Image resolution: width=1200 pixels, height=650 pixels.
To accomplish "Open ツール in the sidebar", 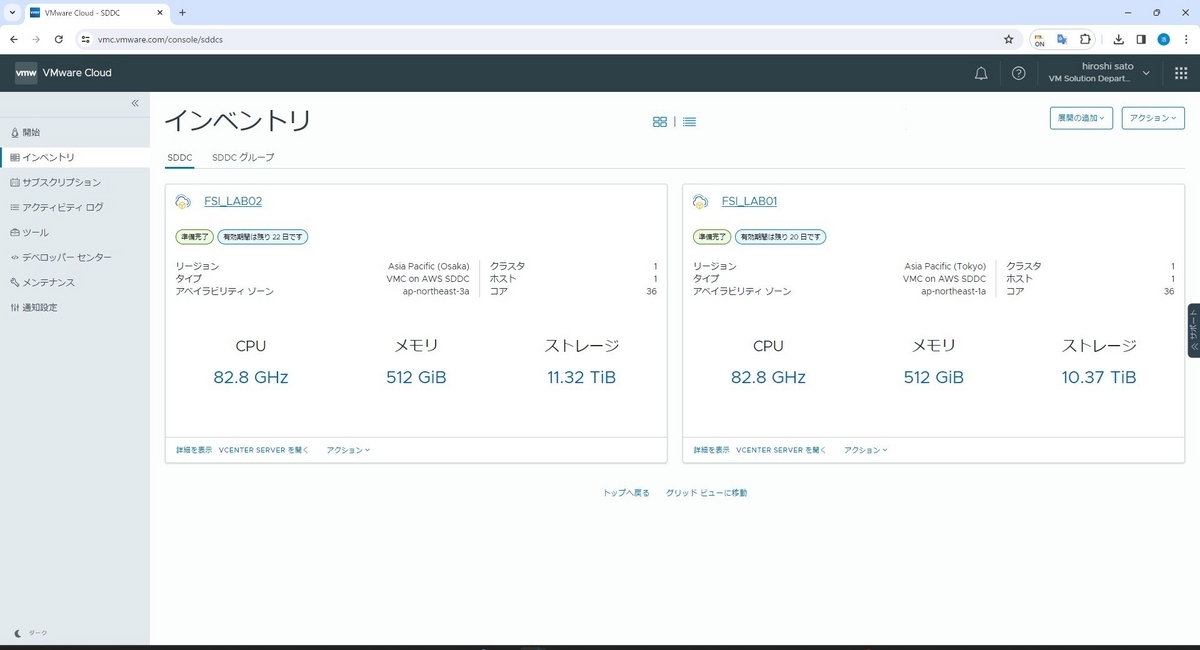I will click(x=75, y=232).
